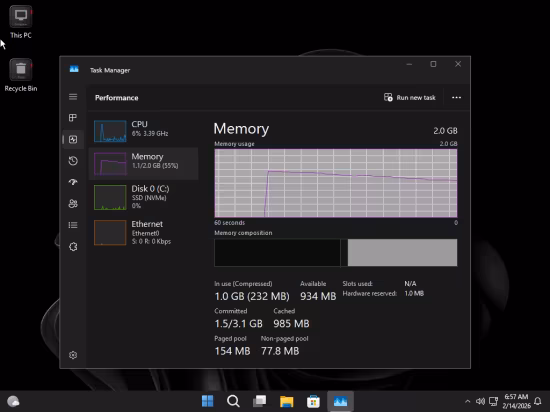Open the Windows Start menu
Image resolution: width=550 pixels, height=412 pixels.
point(207,401)
